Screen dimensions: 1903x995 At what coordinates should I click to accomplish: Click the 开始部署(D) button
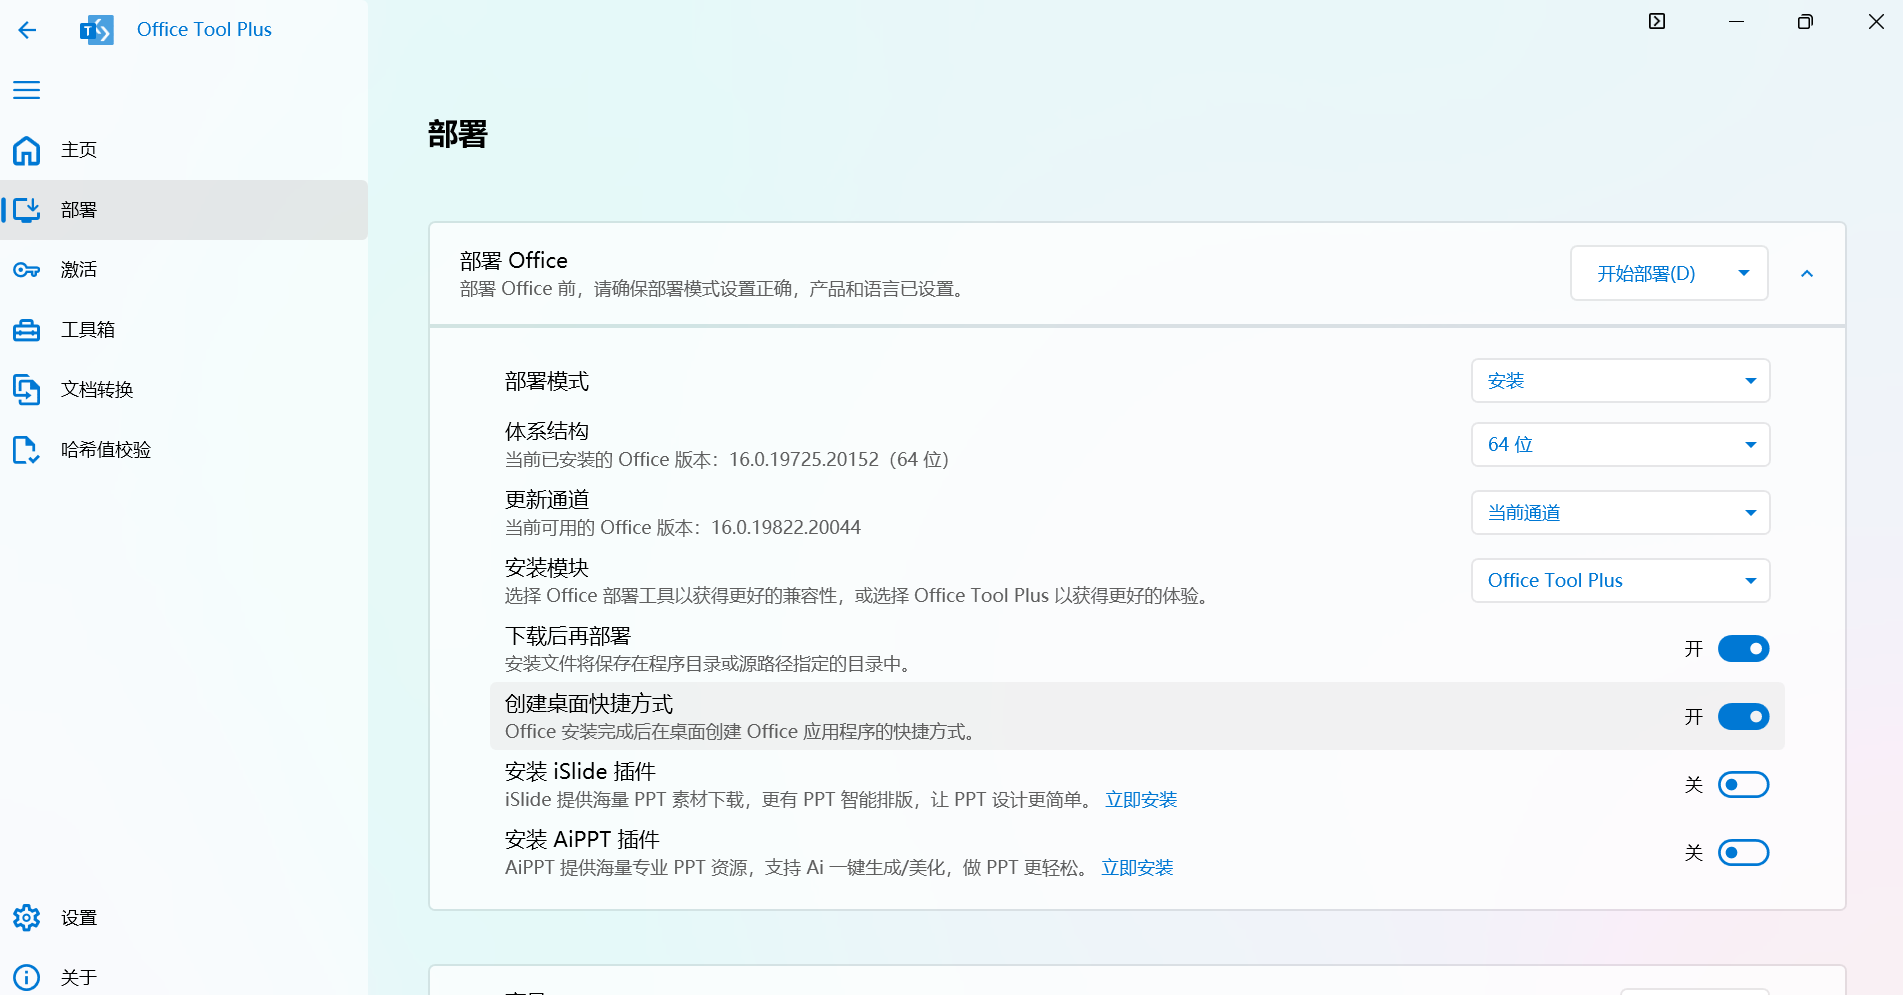tap(1646, 274)
